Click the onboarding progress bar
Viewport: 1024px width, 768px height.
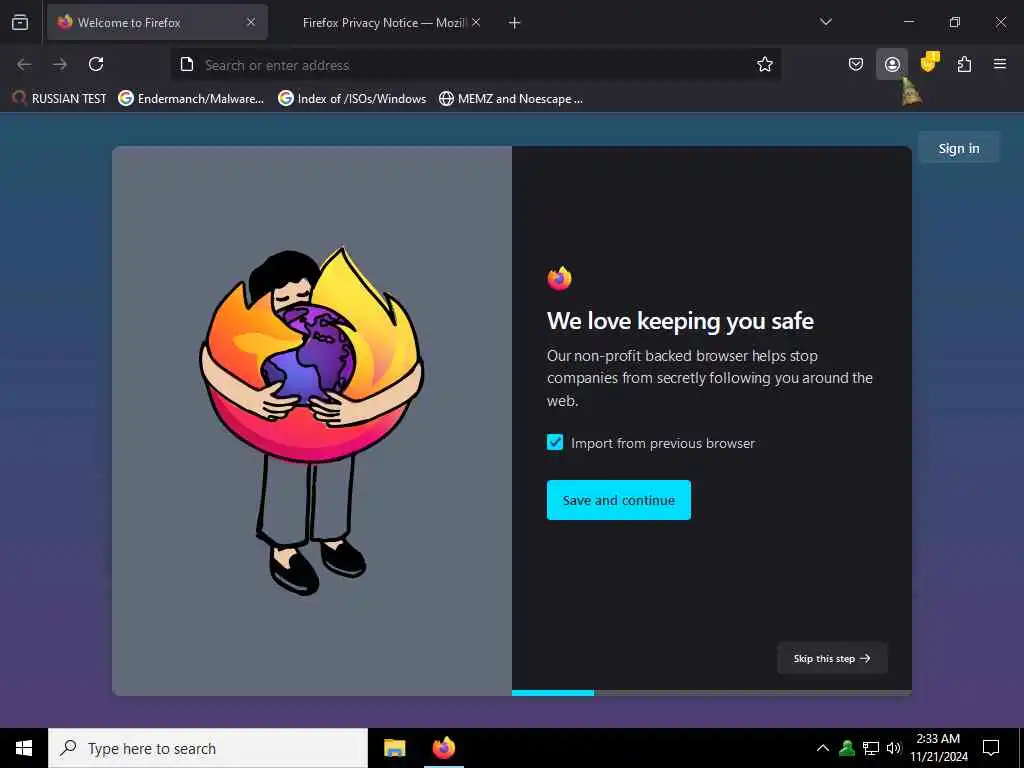(x=712, y=693)
